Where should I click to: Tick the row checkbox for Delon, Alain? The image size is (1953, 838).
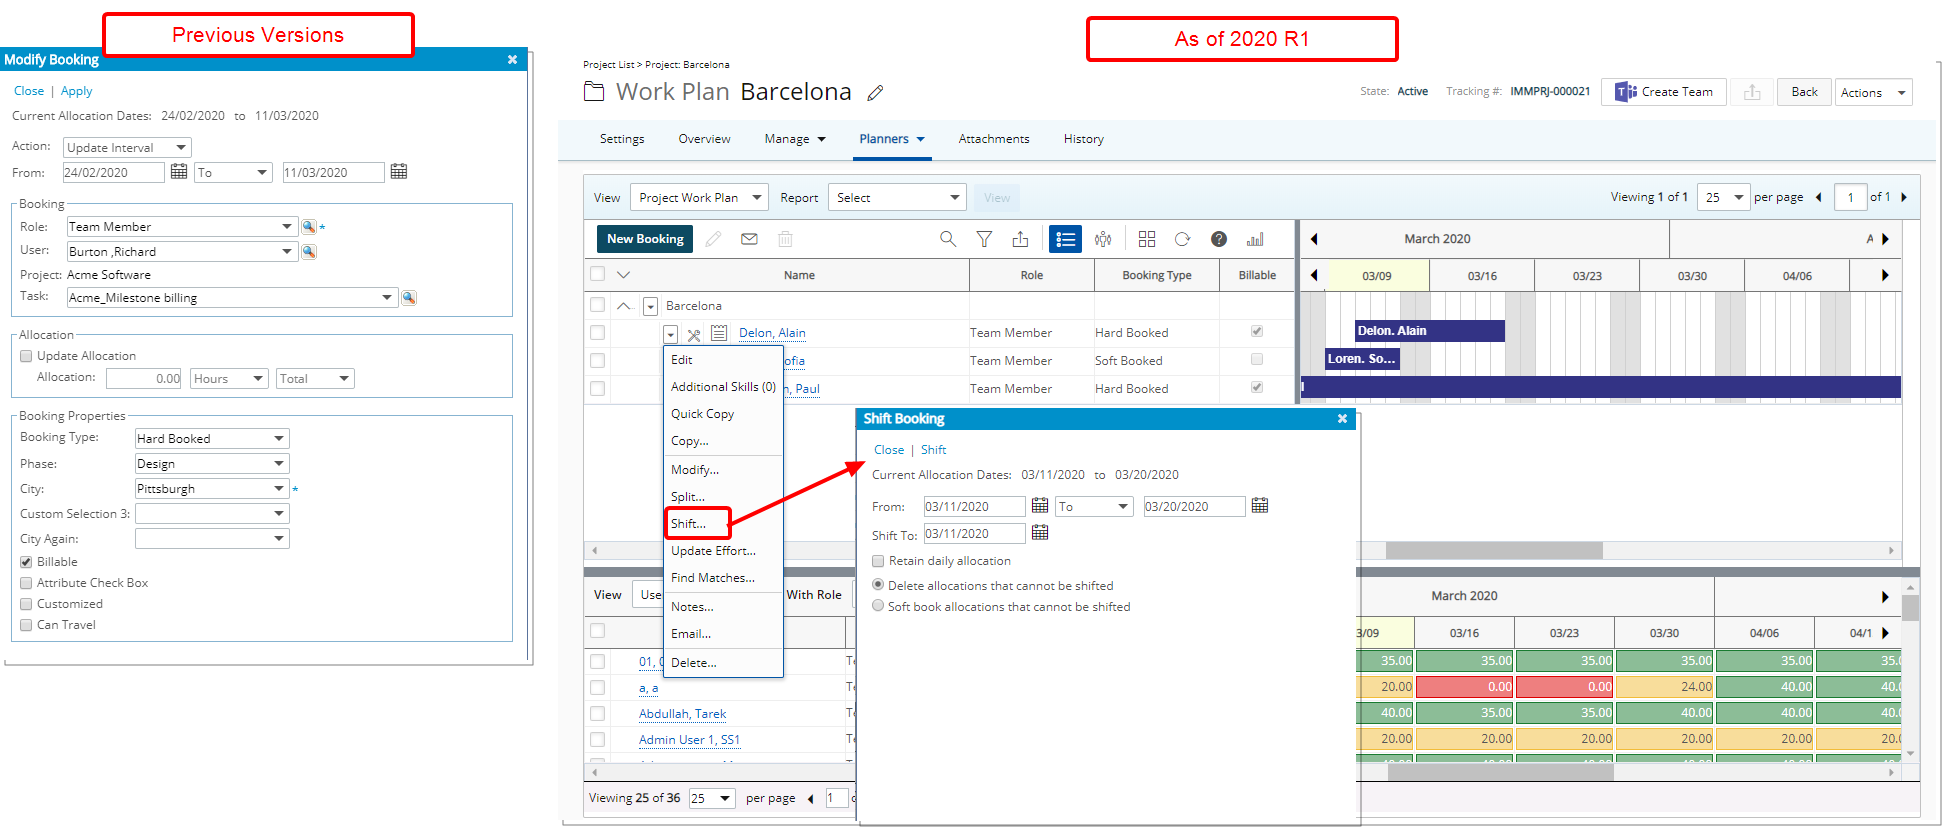click(598, 333)
